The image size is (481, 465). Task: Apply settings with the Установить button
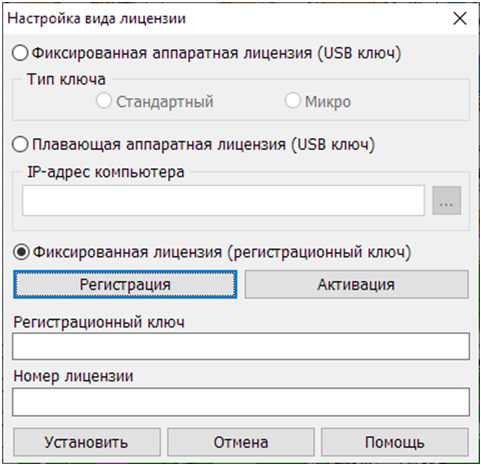[87, 442]
